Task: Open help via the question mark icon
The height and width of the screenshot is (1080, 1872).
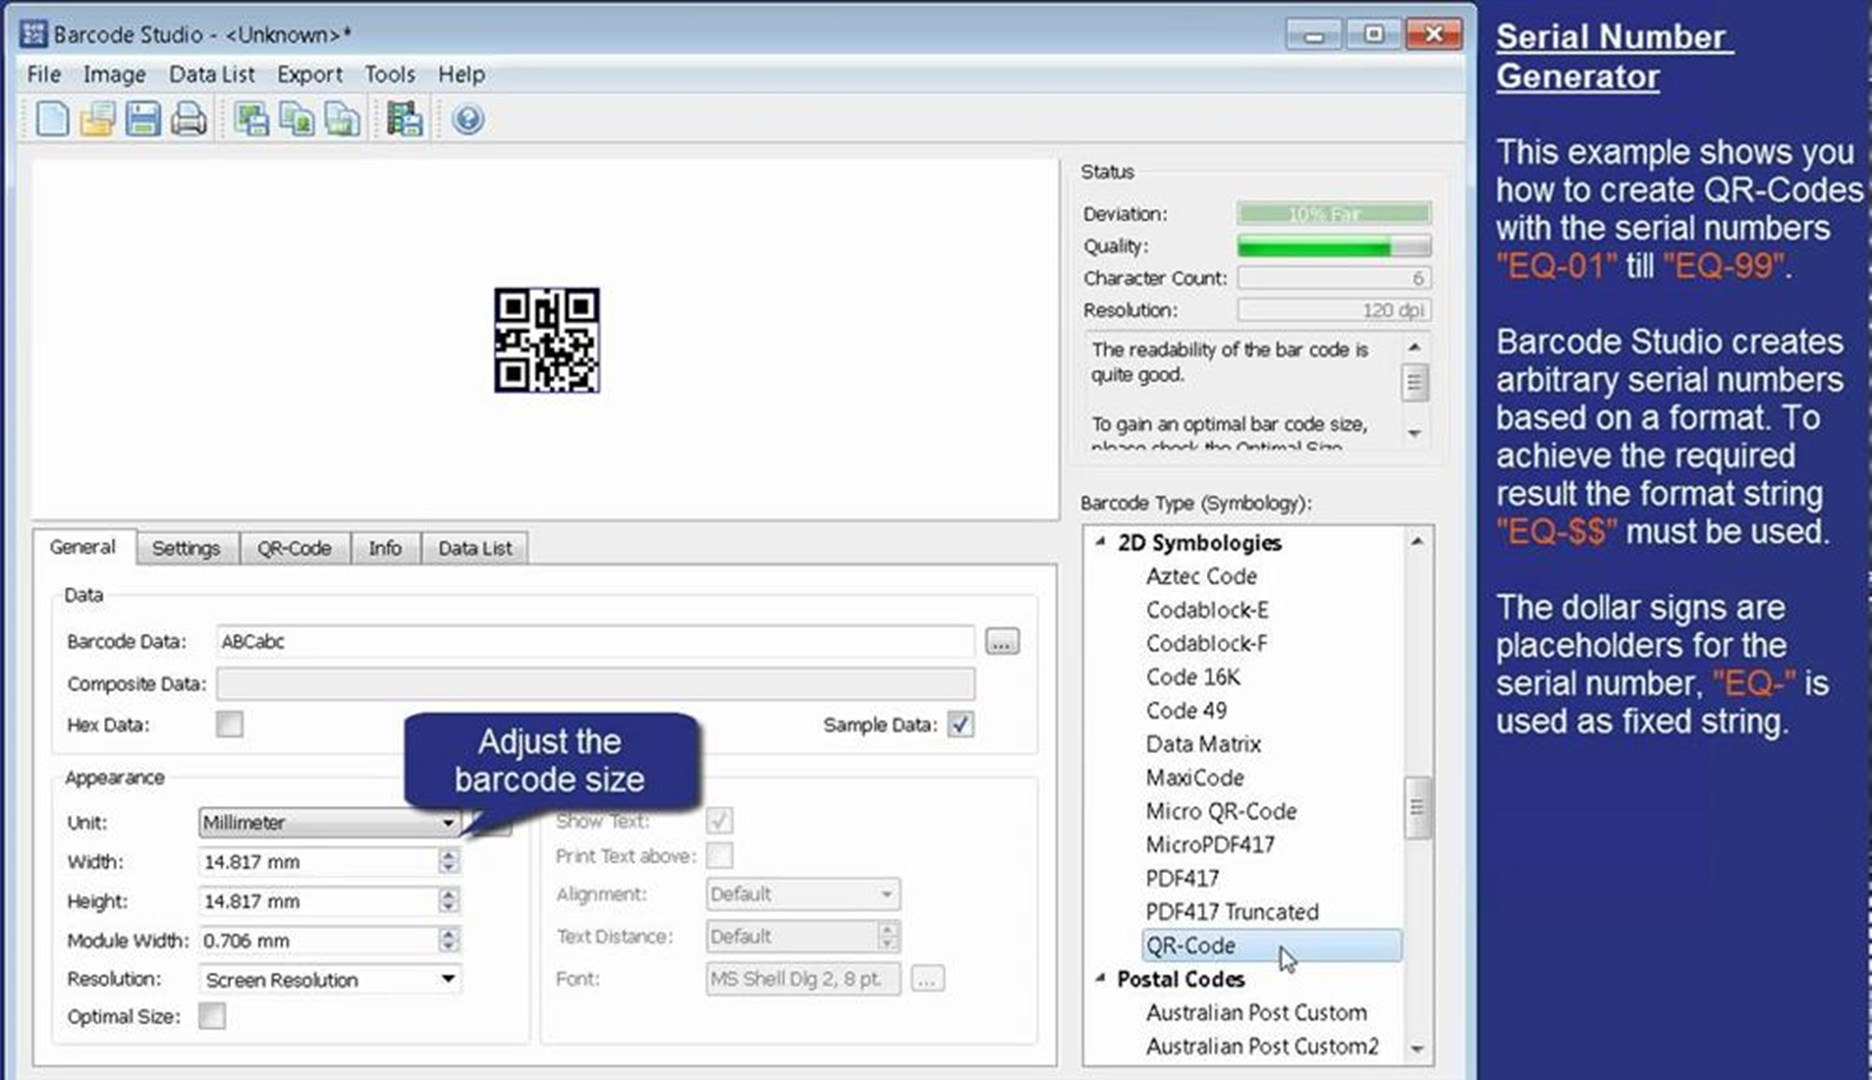Action: point(467,120)
